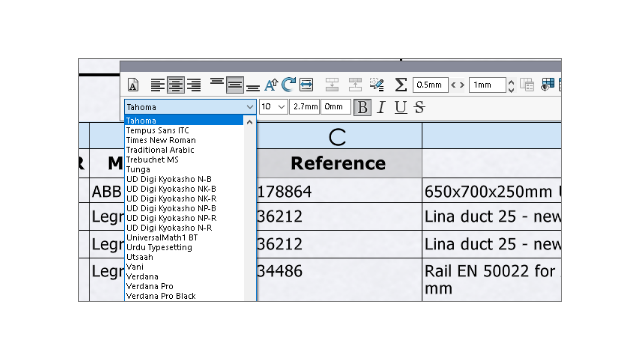Image resolution: width=640 pixels, height=360 pixels.
Task: Click the Sigma equation icon
Action: (x=400, y=84)
